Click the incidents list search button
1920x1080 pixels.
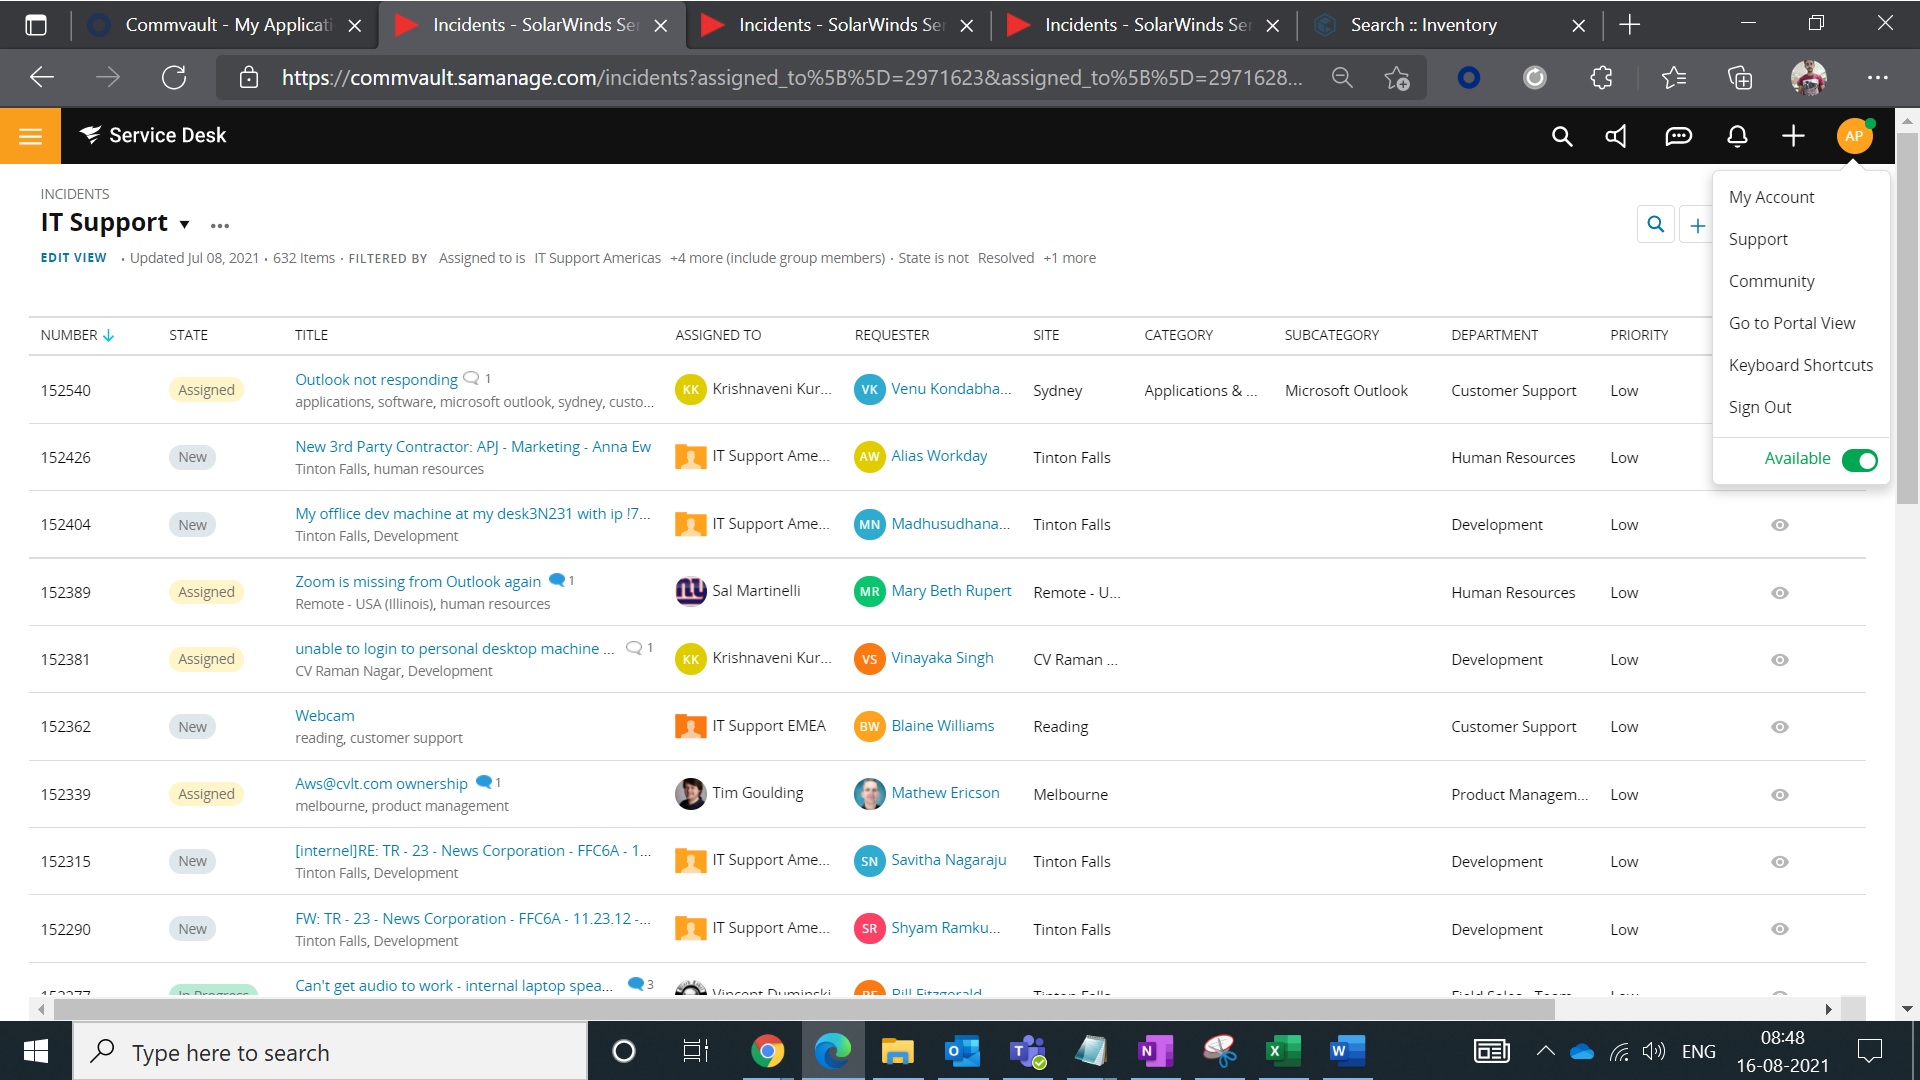[1655, 225]
